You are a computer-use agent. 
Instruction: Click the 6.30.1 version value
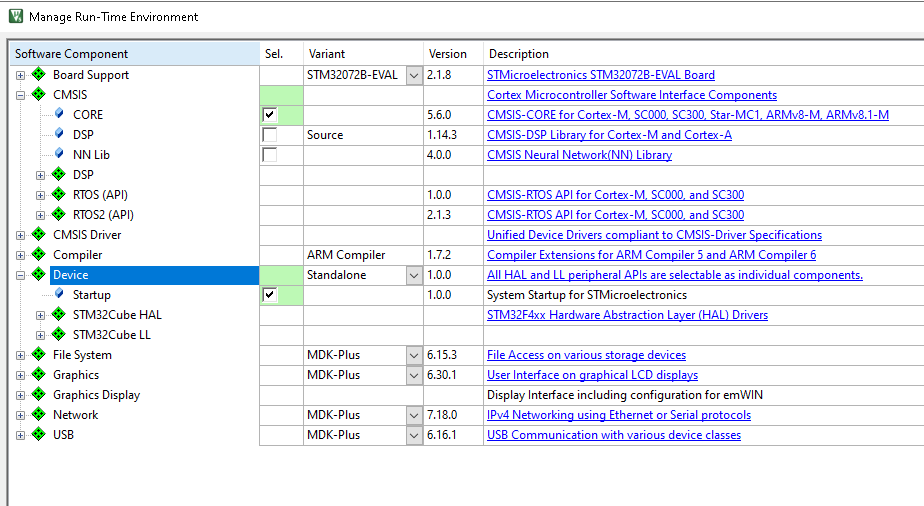point(442,375)
